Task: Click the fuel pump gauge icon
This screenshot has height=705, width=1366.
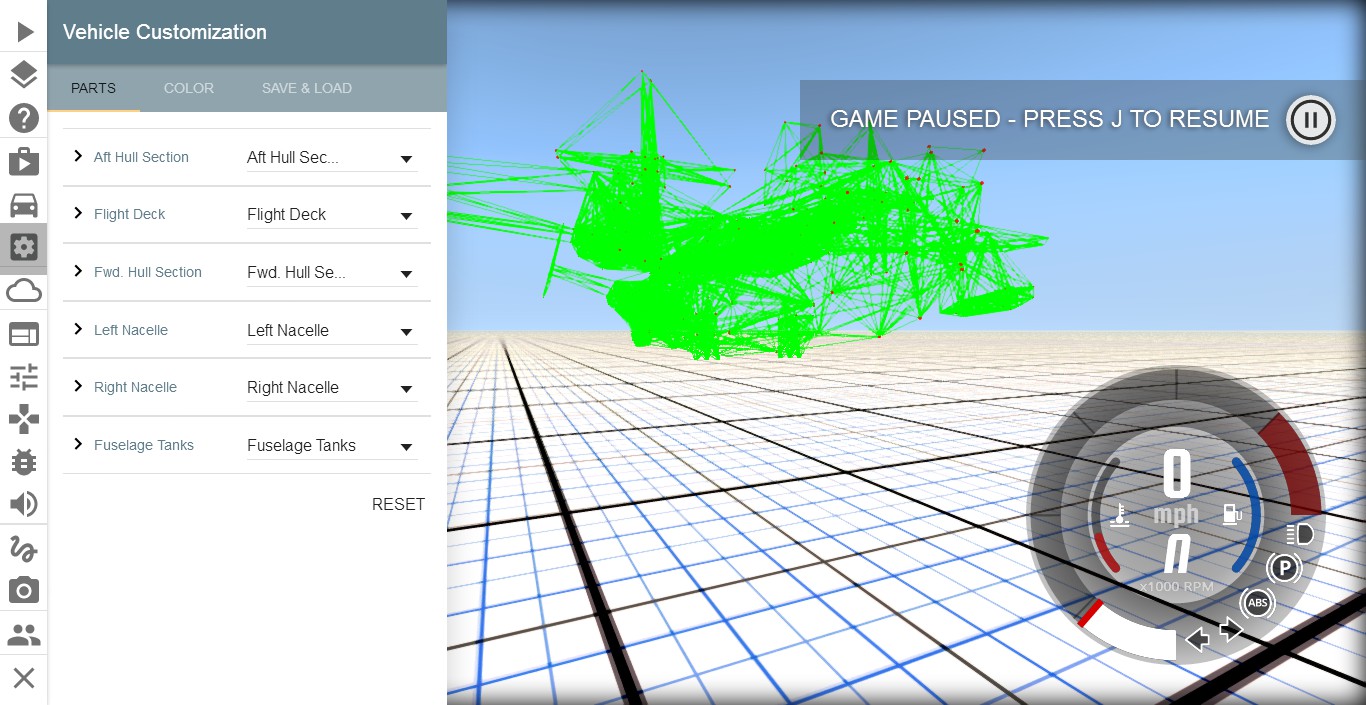Action: pos(1232,514)
